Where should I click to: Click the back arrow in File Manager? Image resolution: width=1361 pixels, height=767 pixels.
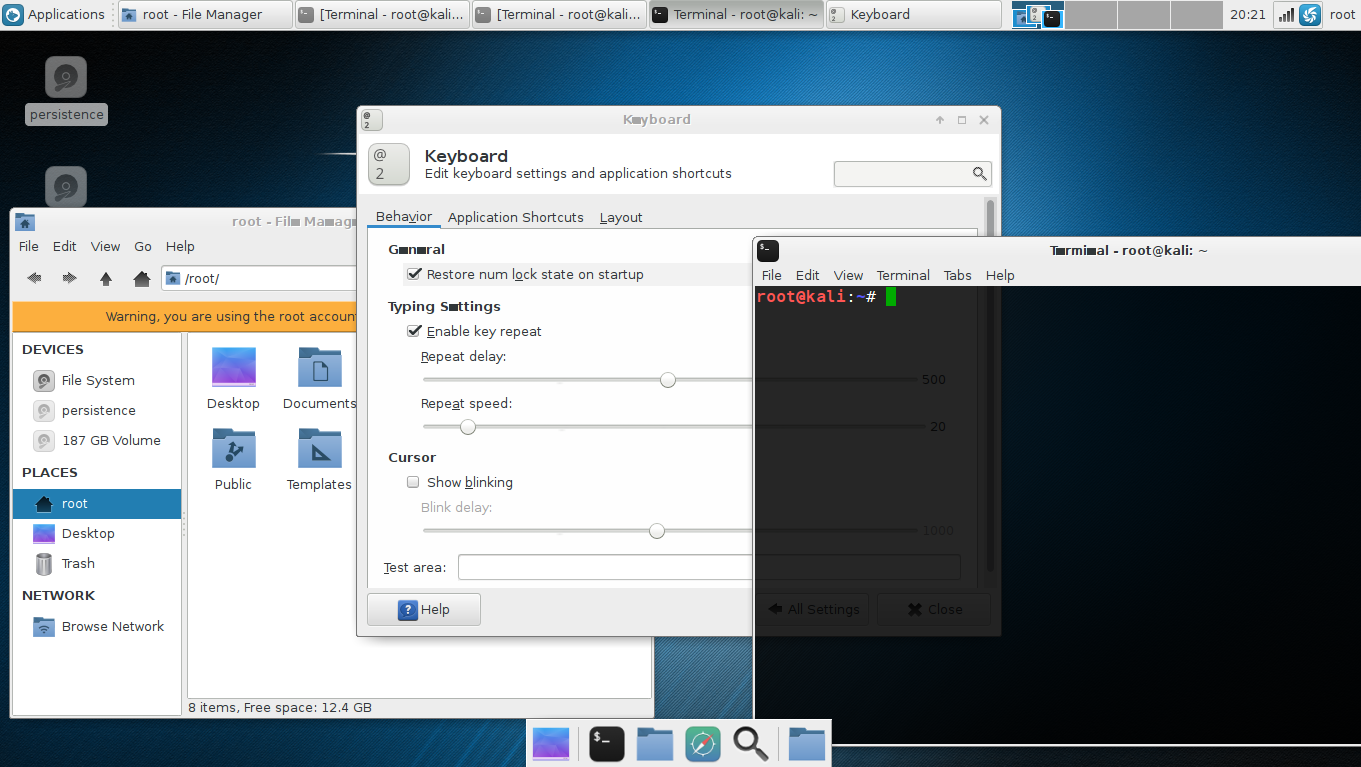(34, 278)
